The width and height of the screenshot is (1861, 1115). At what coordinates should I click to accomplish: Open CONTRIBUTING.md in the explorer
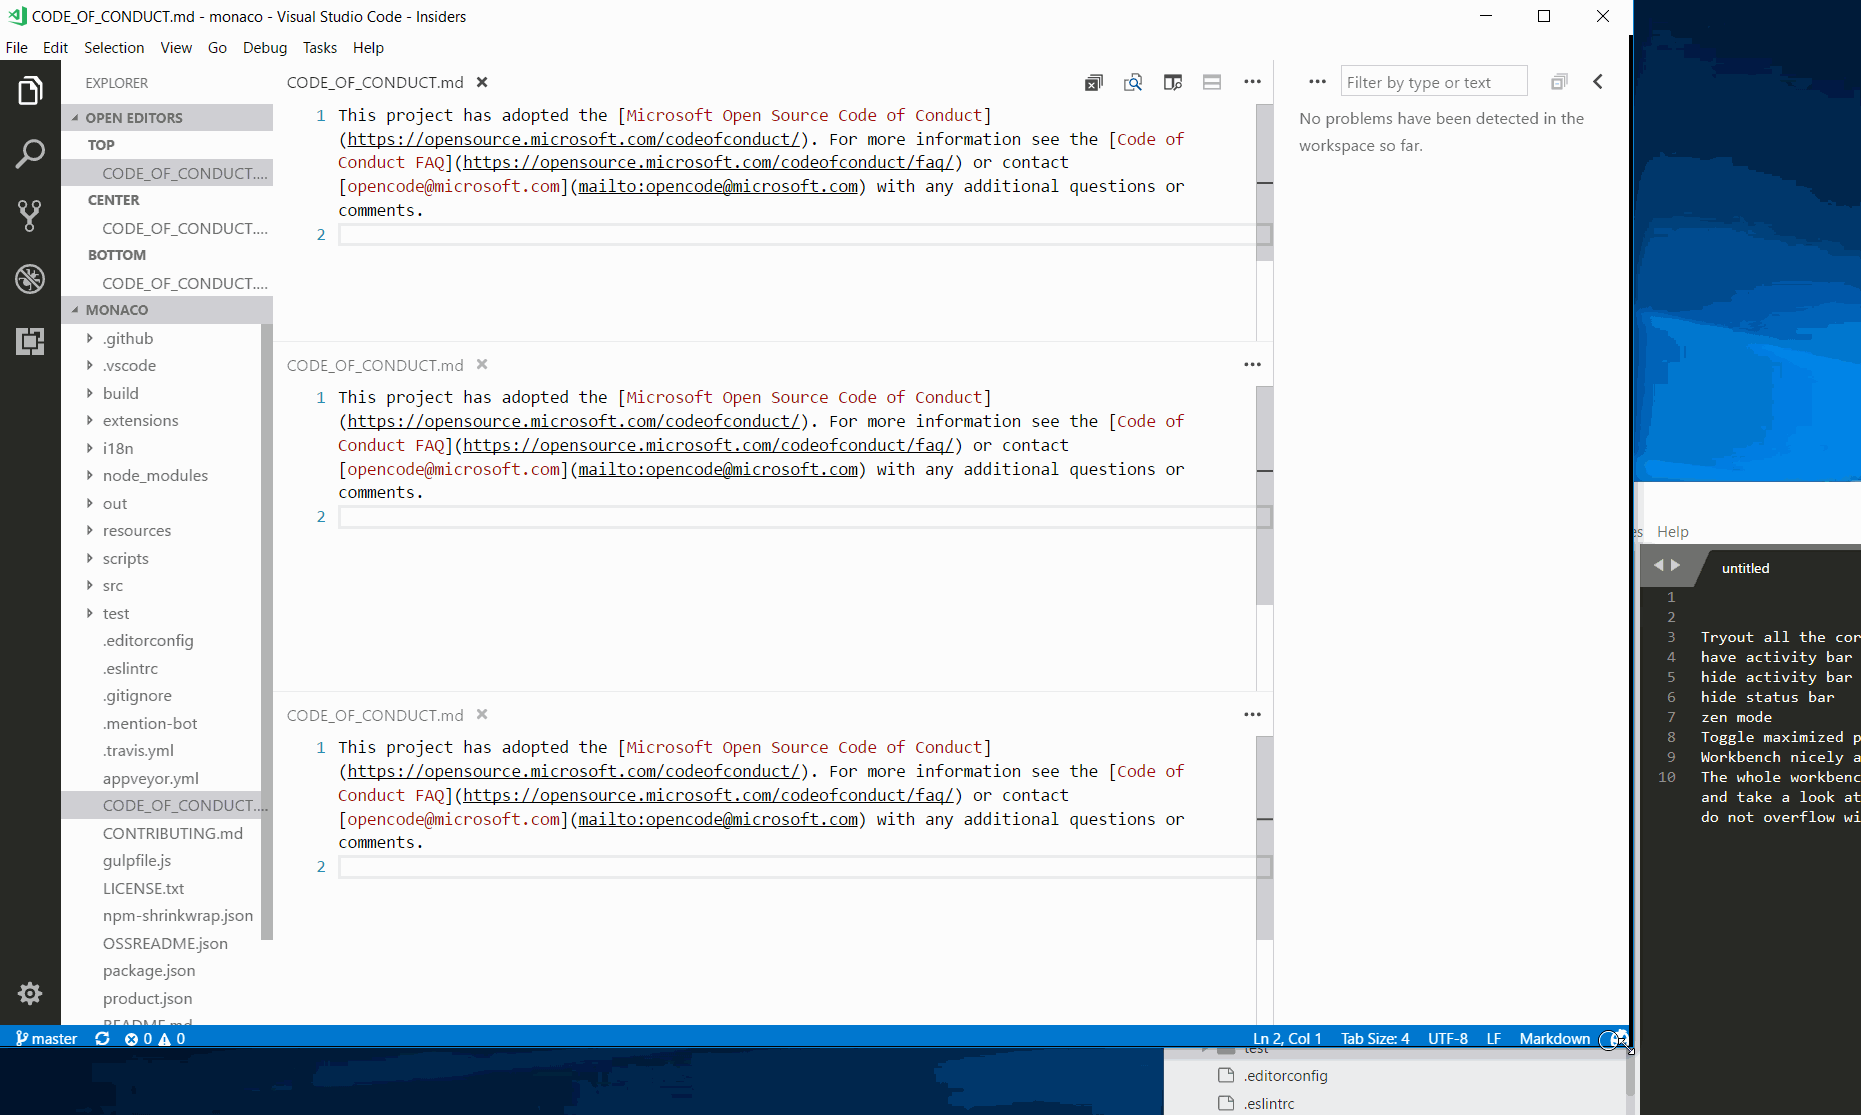tap(172, 833)
